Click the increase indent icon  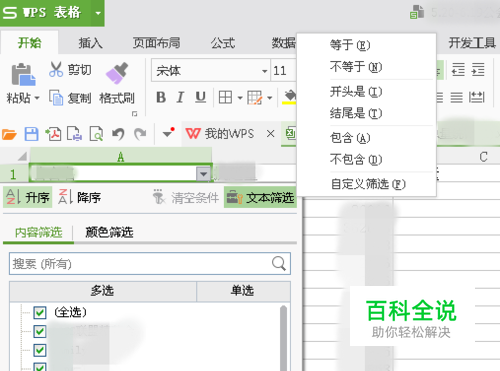[478, 70]
